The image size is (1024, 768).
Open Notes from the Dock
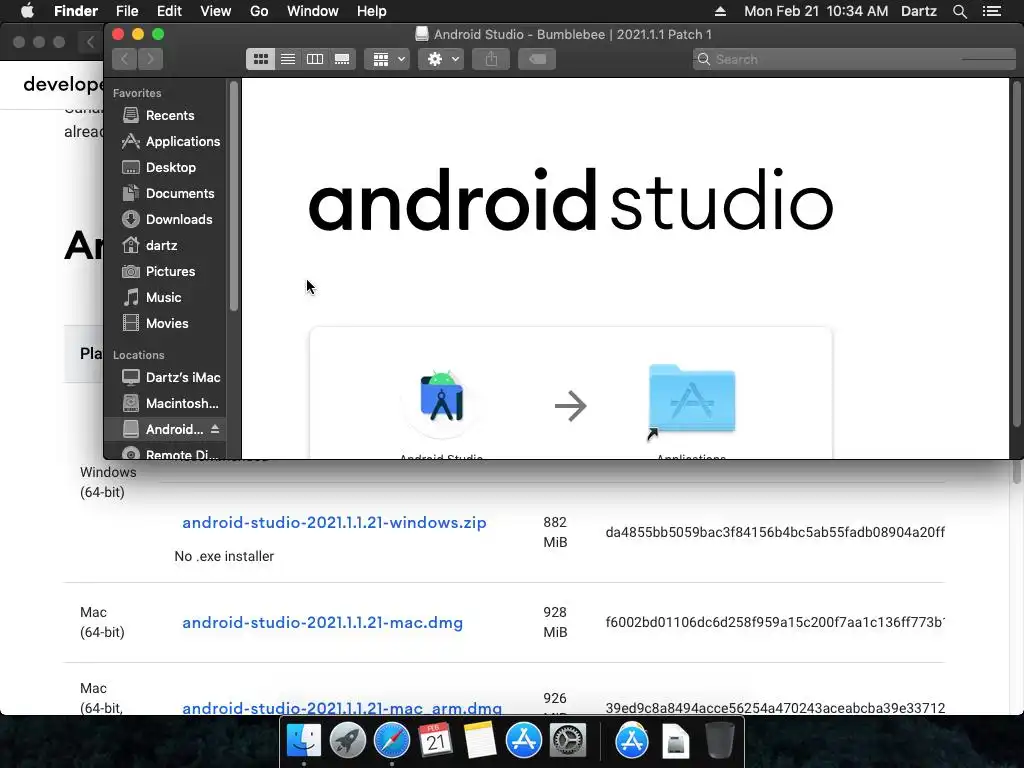click(480, 741)
